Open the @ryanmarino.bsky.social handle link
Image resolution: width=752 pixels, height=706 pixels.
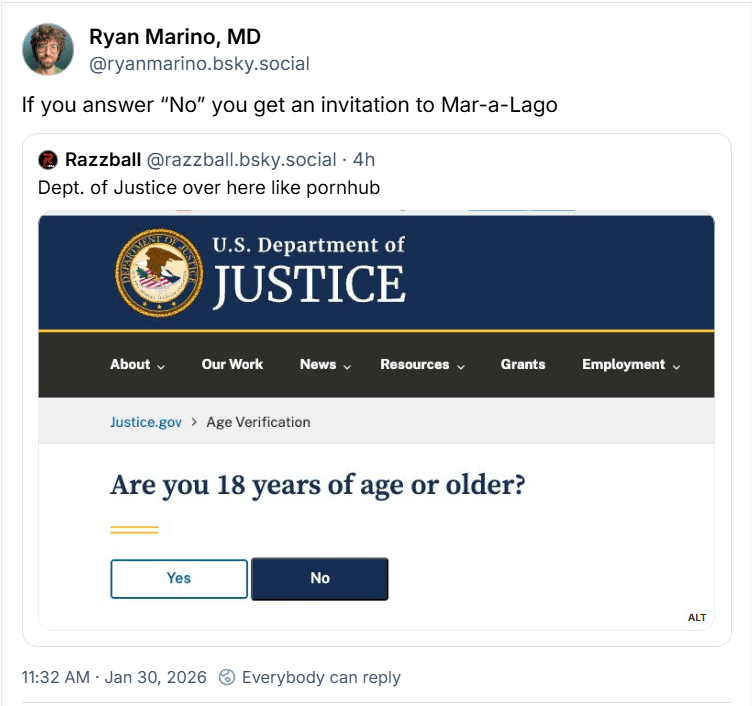point(199,64)
